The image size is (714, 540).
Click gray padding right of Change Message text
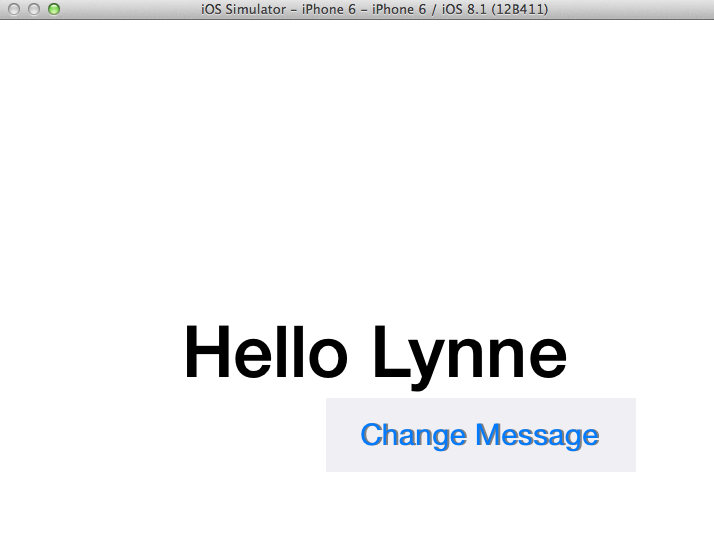click(x=618, y=435)
